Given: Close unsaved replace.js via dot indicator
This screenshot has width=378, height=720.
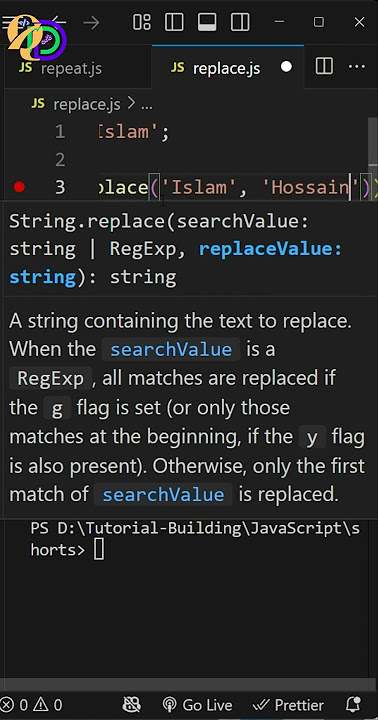Looking at the screenshot, I should coord(286,68).
